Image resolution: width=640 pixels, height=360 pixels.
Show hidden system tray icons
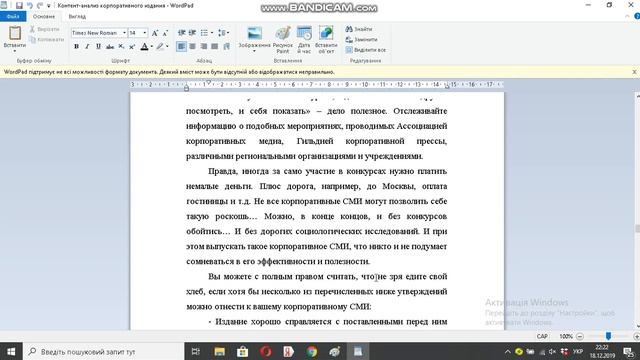coord(507,351)
